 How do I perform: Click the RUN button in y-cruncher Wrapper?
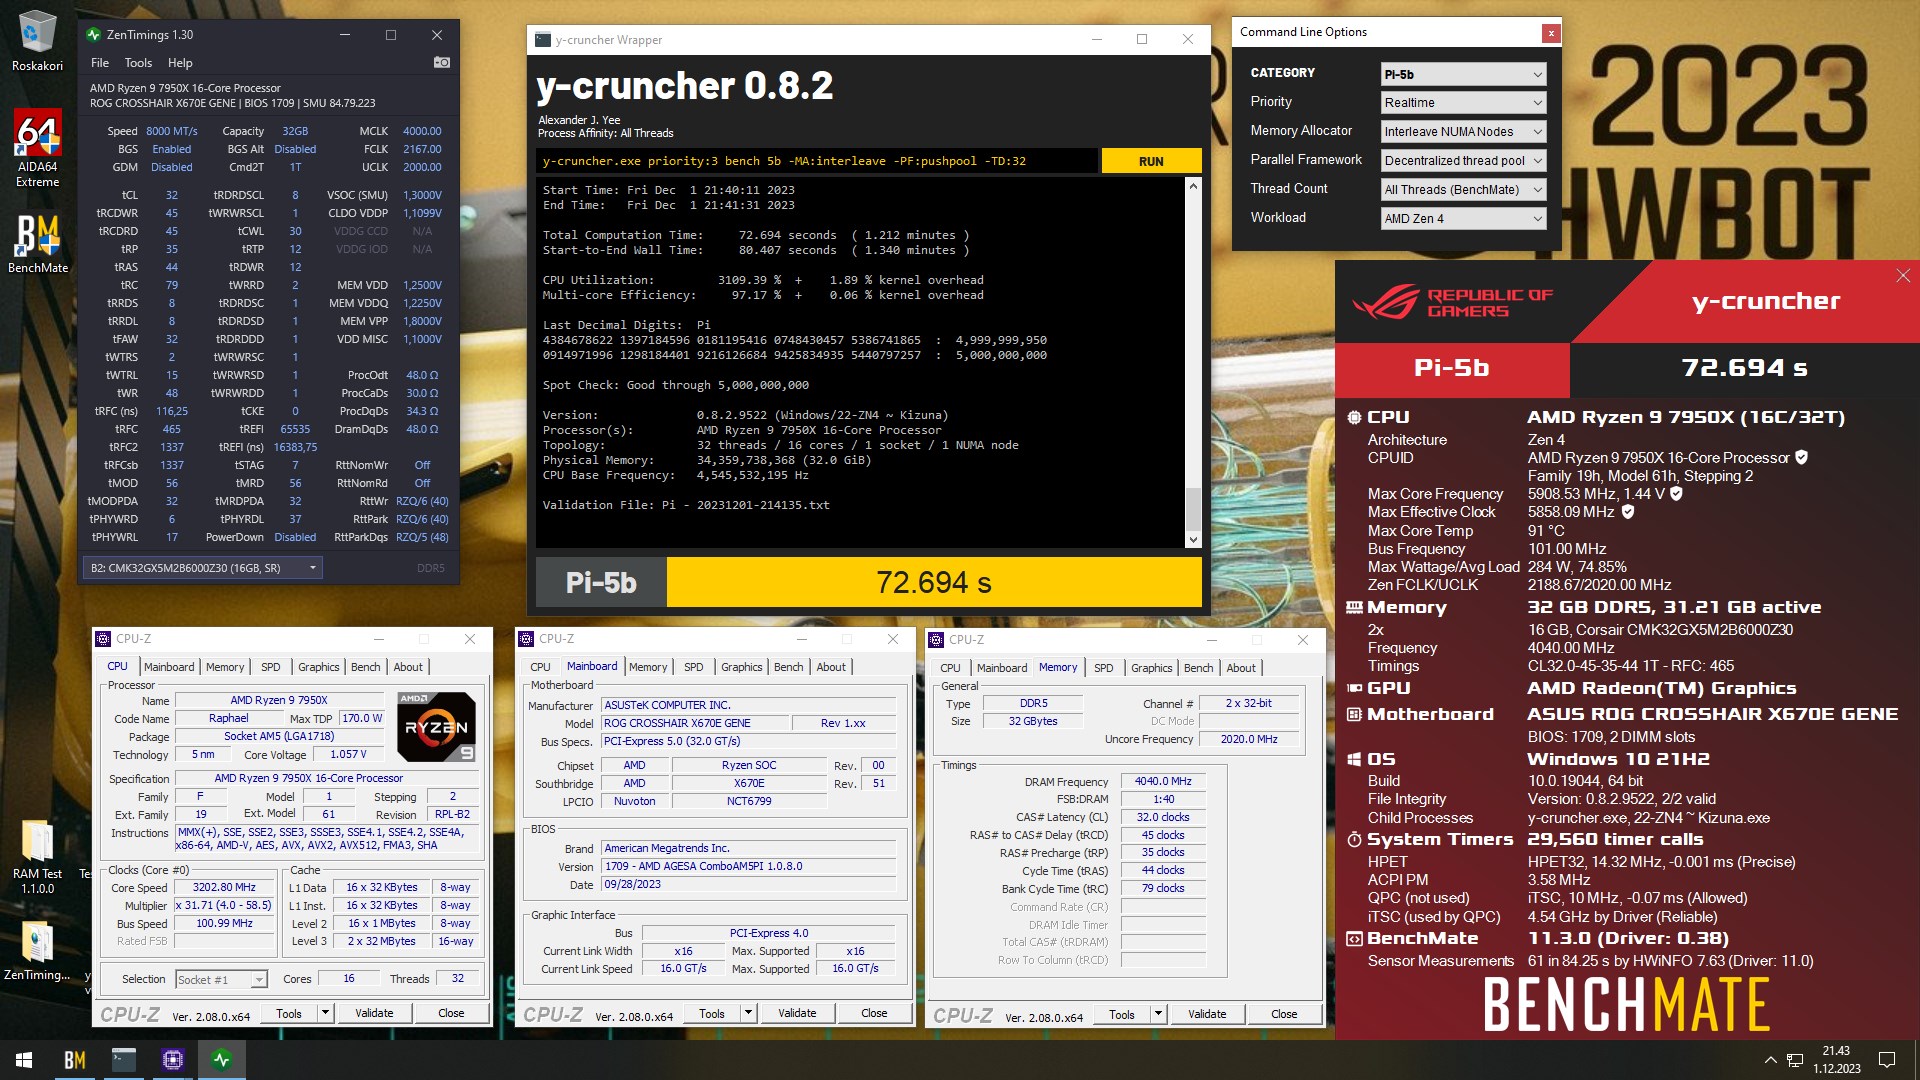point(1151,161)
